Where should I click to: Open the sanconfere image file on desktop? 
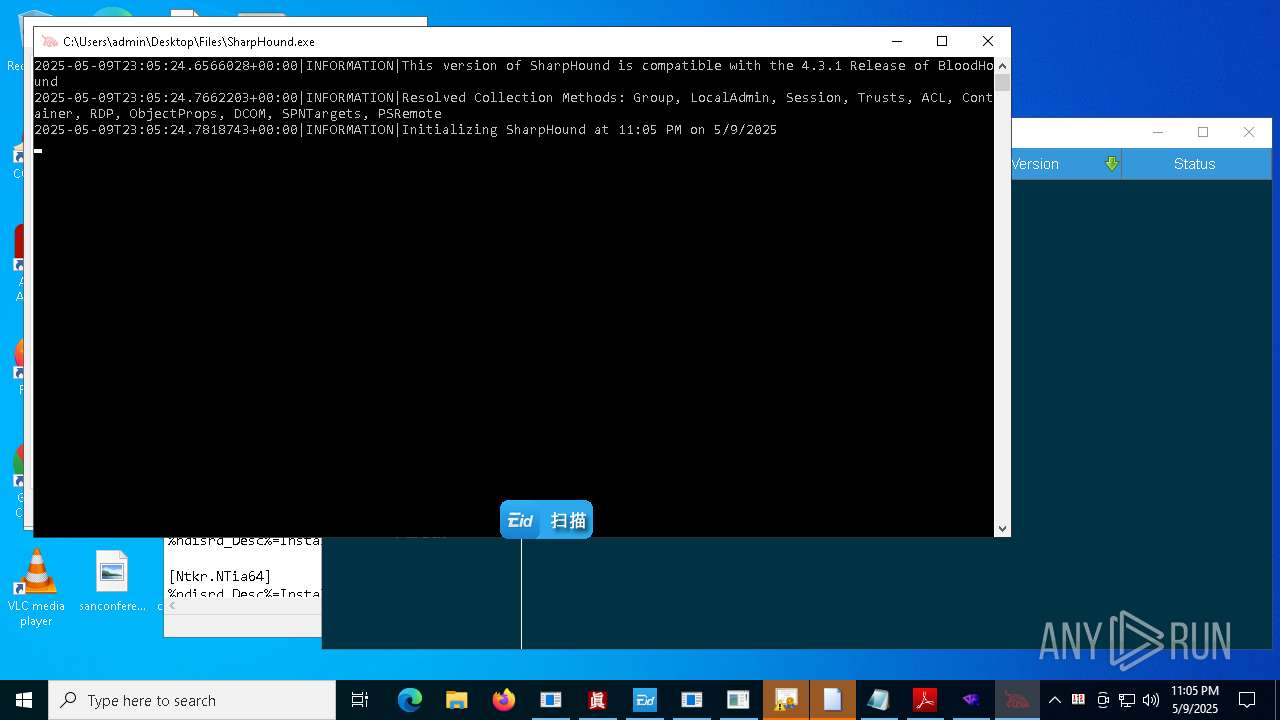[x=112, y=581]
